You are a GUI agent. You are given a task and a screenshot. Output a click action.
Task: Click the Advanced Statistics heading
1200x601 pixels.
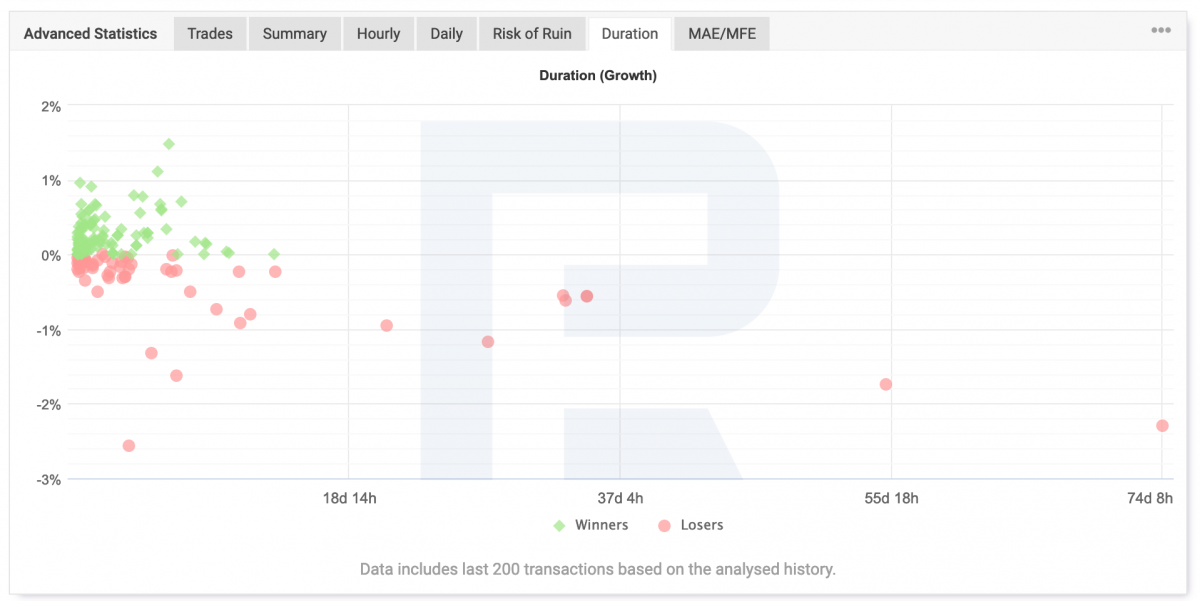click(x=90, y=34)
